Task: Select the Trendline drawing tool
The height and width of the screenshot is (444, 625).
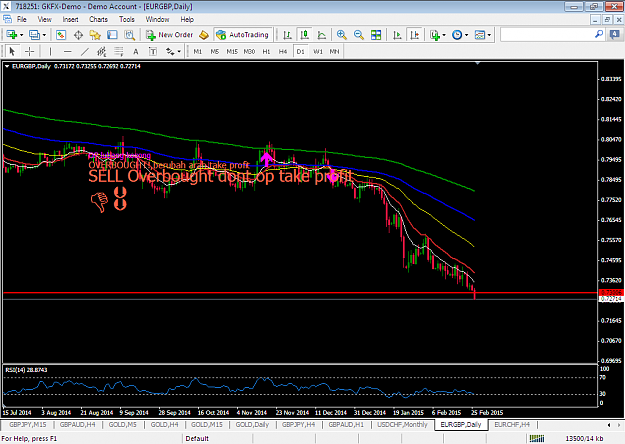Action: 85,51
